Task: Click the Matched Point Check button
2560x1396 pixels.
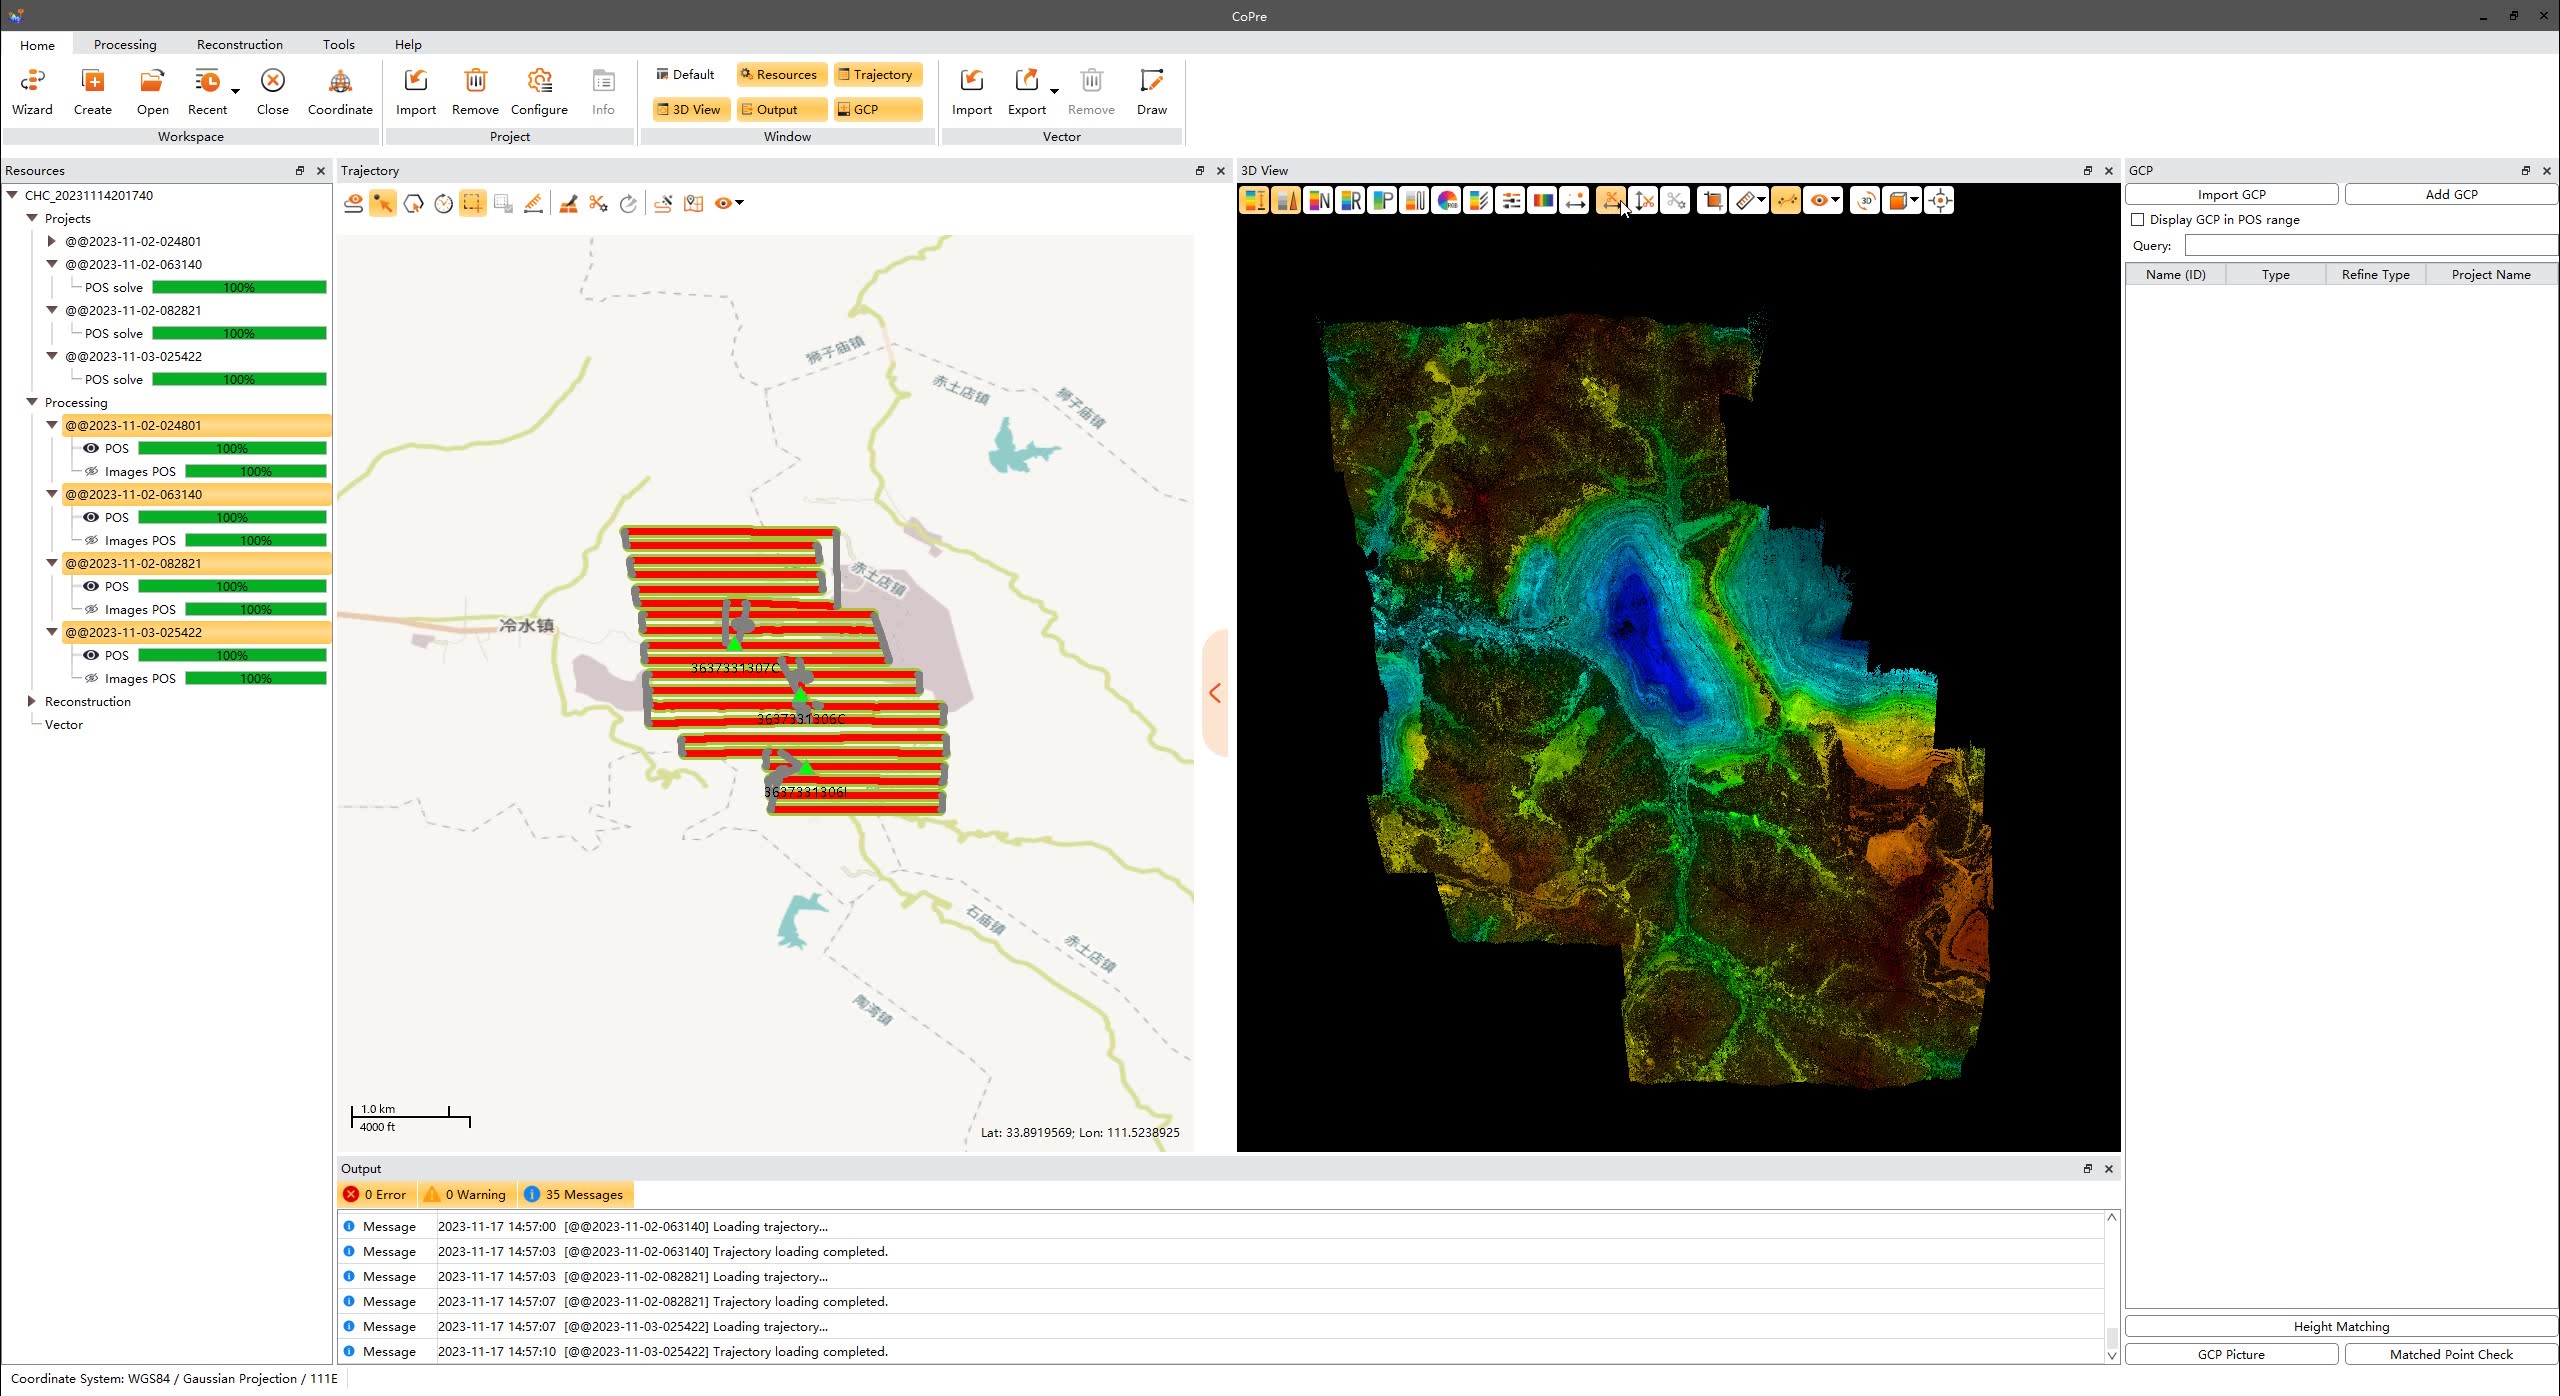Action: coord(2450,1354)
